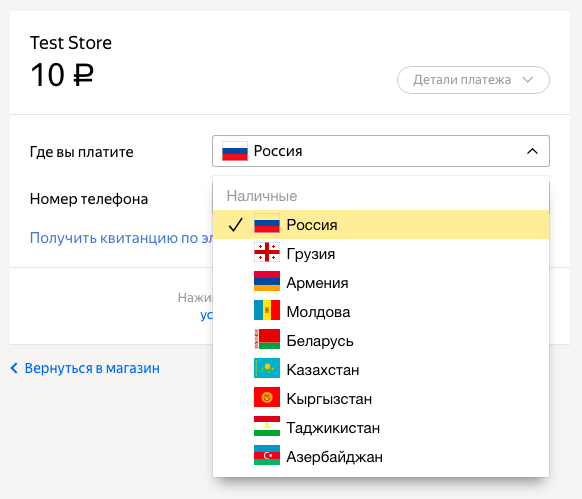Select the Азербайджан option
The width and height of the screenshot is (582, 499).
(381, 456)
